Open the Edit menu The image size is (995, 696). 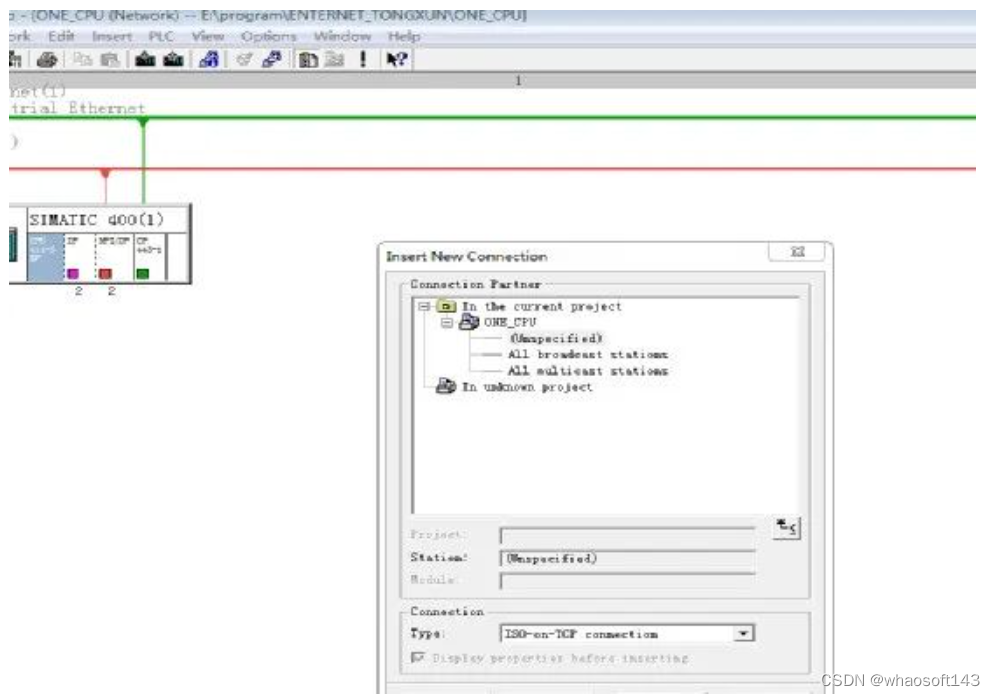[x=61, y=36]
